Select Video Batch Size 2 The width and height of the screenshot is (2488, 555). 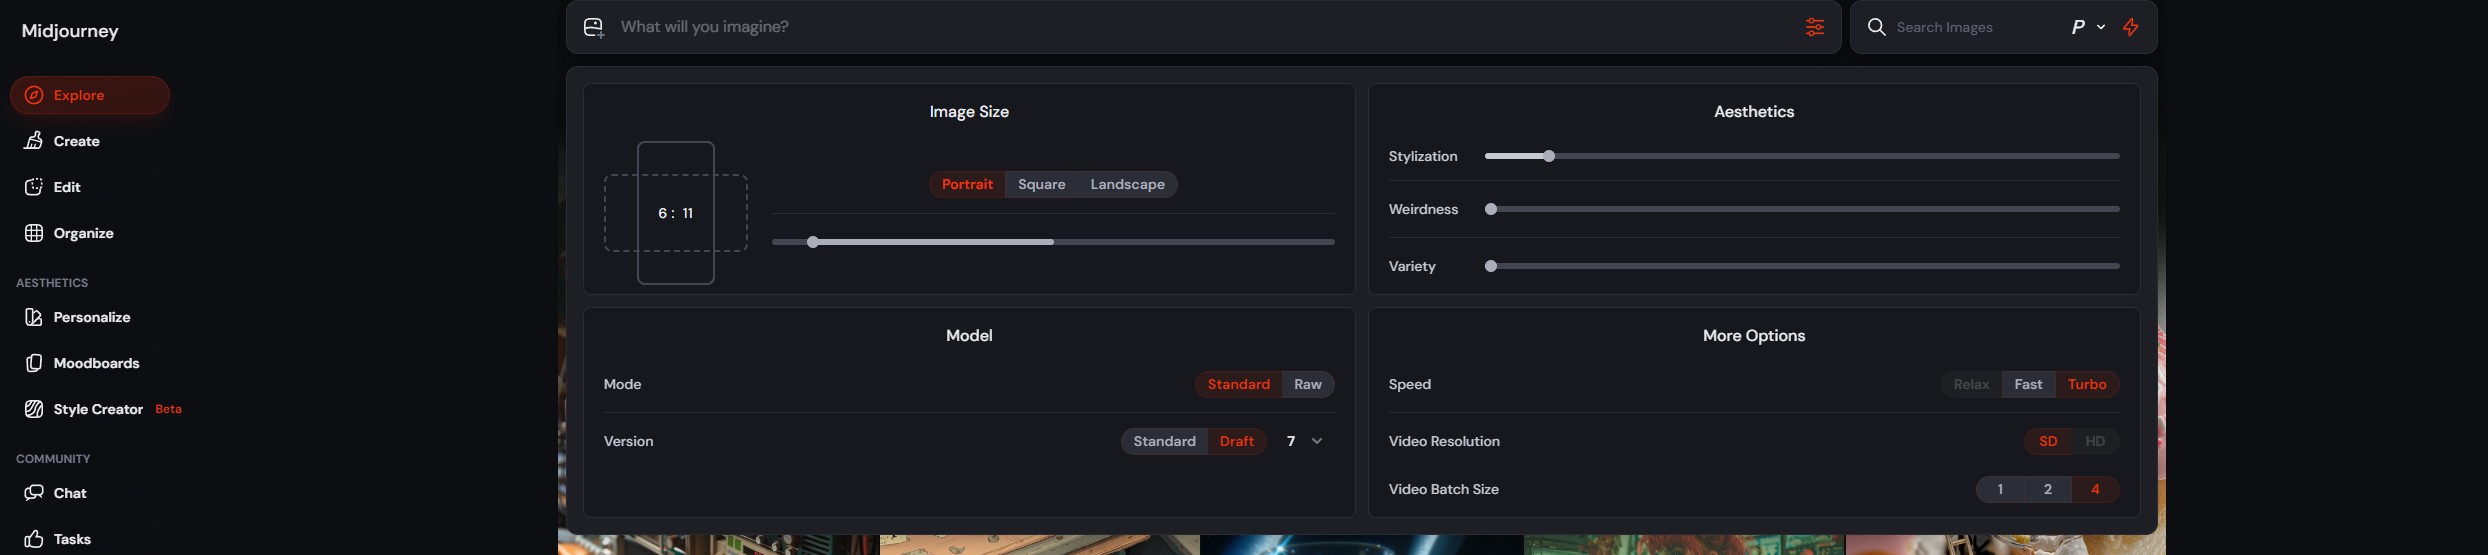2047,489
